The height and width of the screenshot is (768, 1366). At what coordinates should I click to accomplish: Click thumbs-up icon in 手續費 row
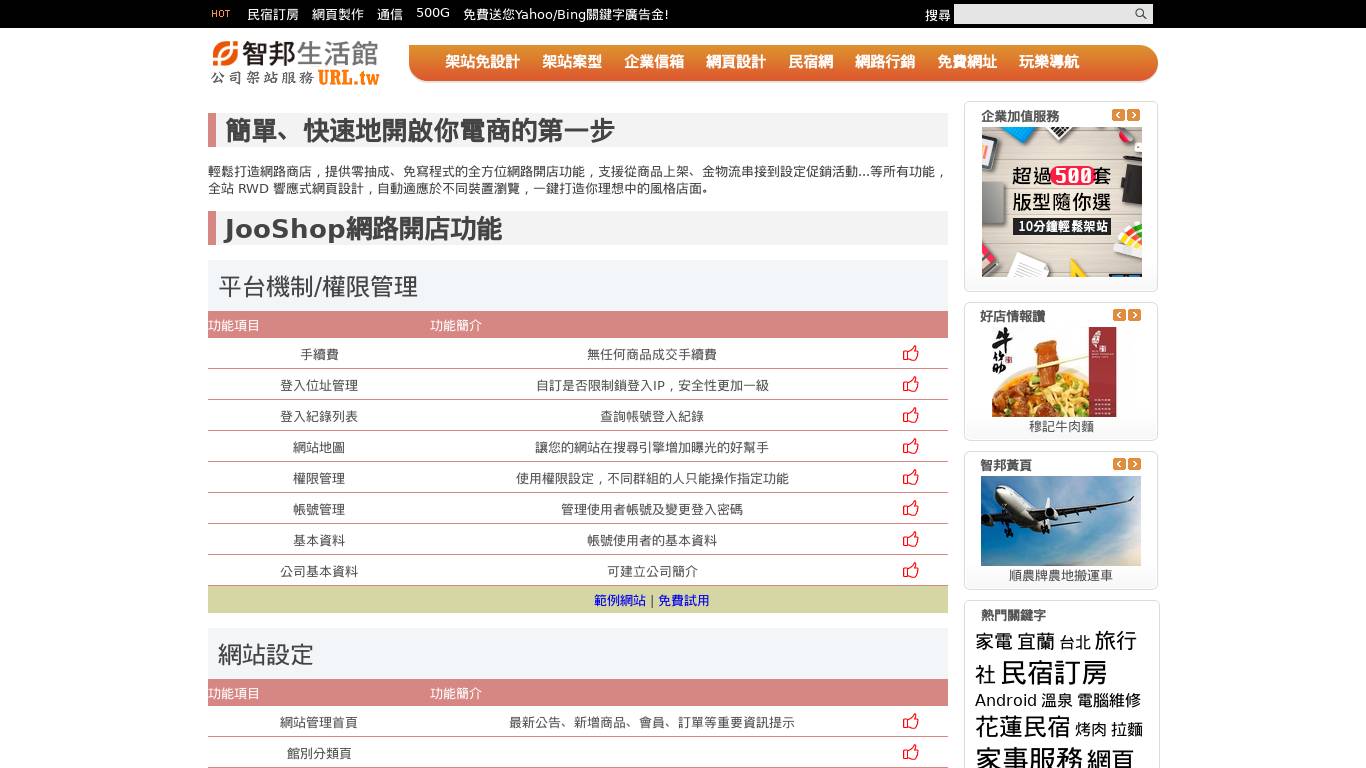pos(910,353)
